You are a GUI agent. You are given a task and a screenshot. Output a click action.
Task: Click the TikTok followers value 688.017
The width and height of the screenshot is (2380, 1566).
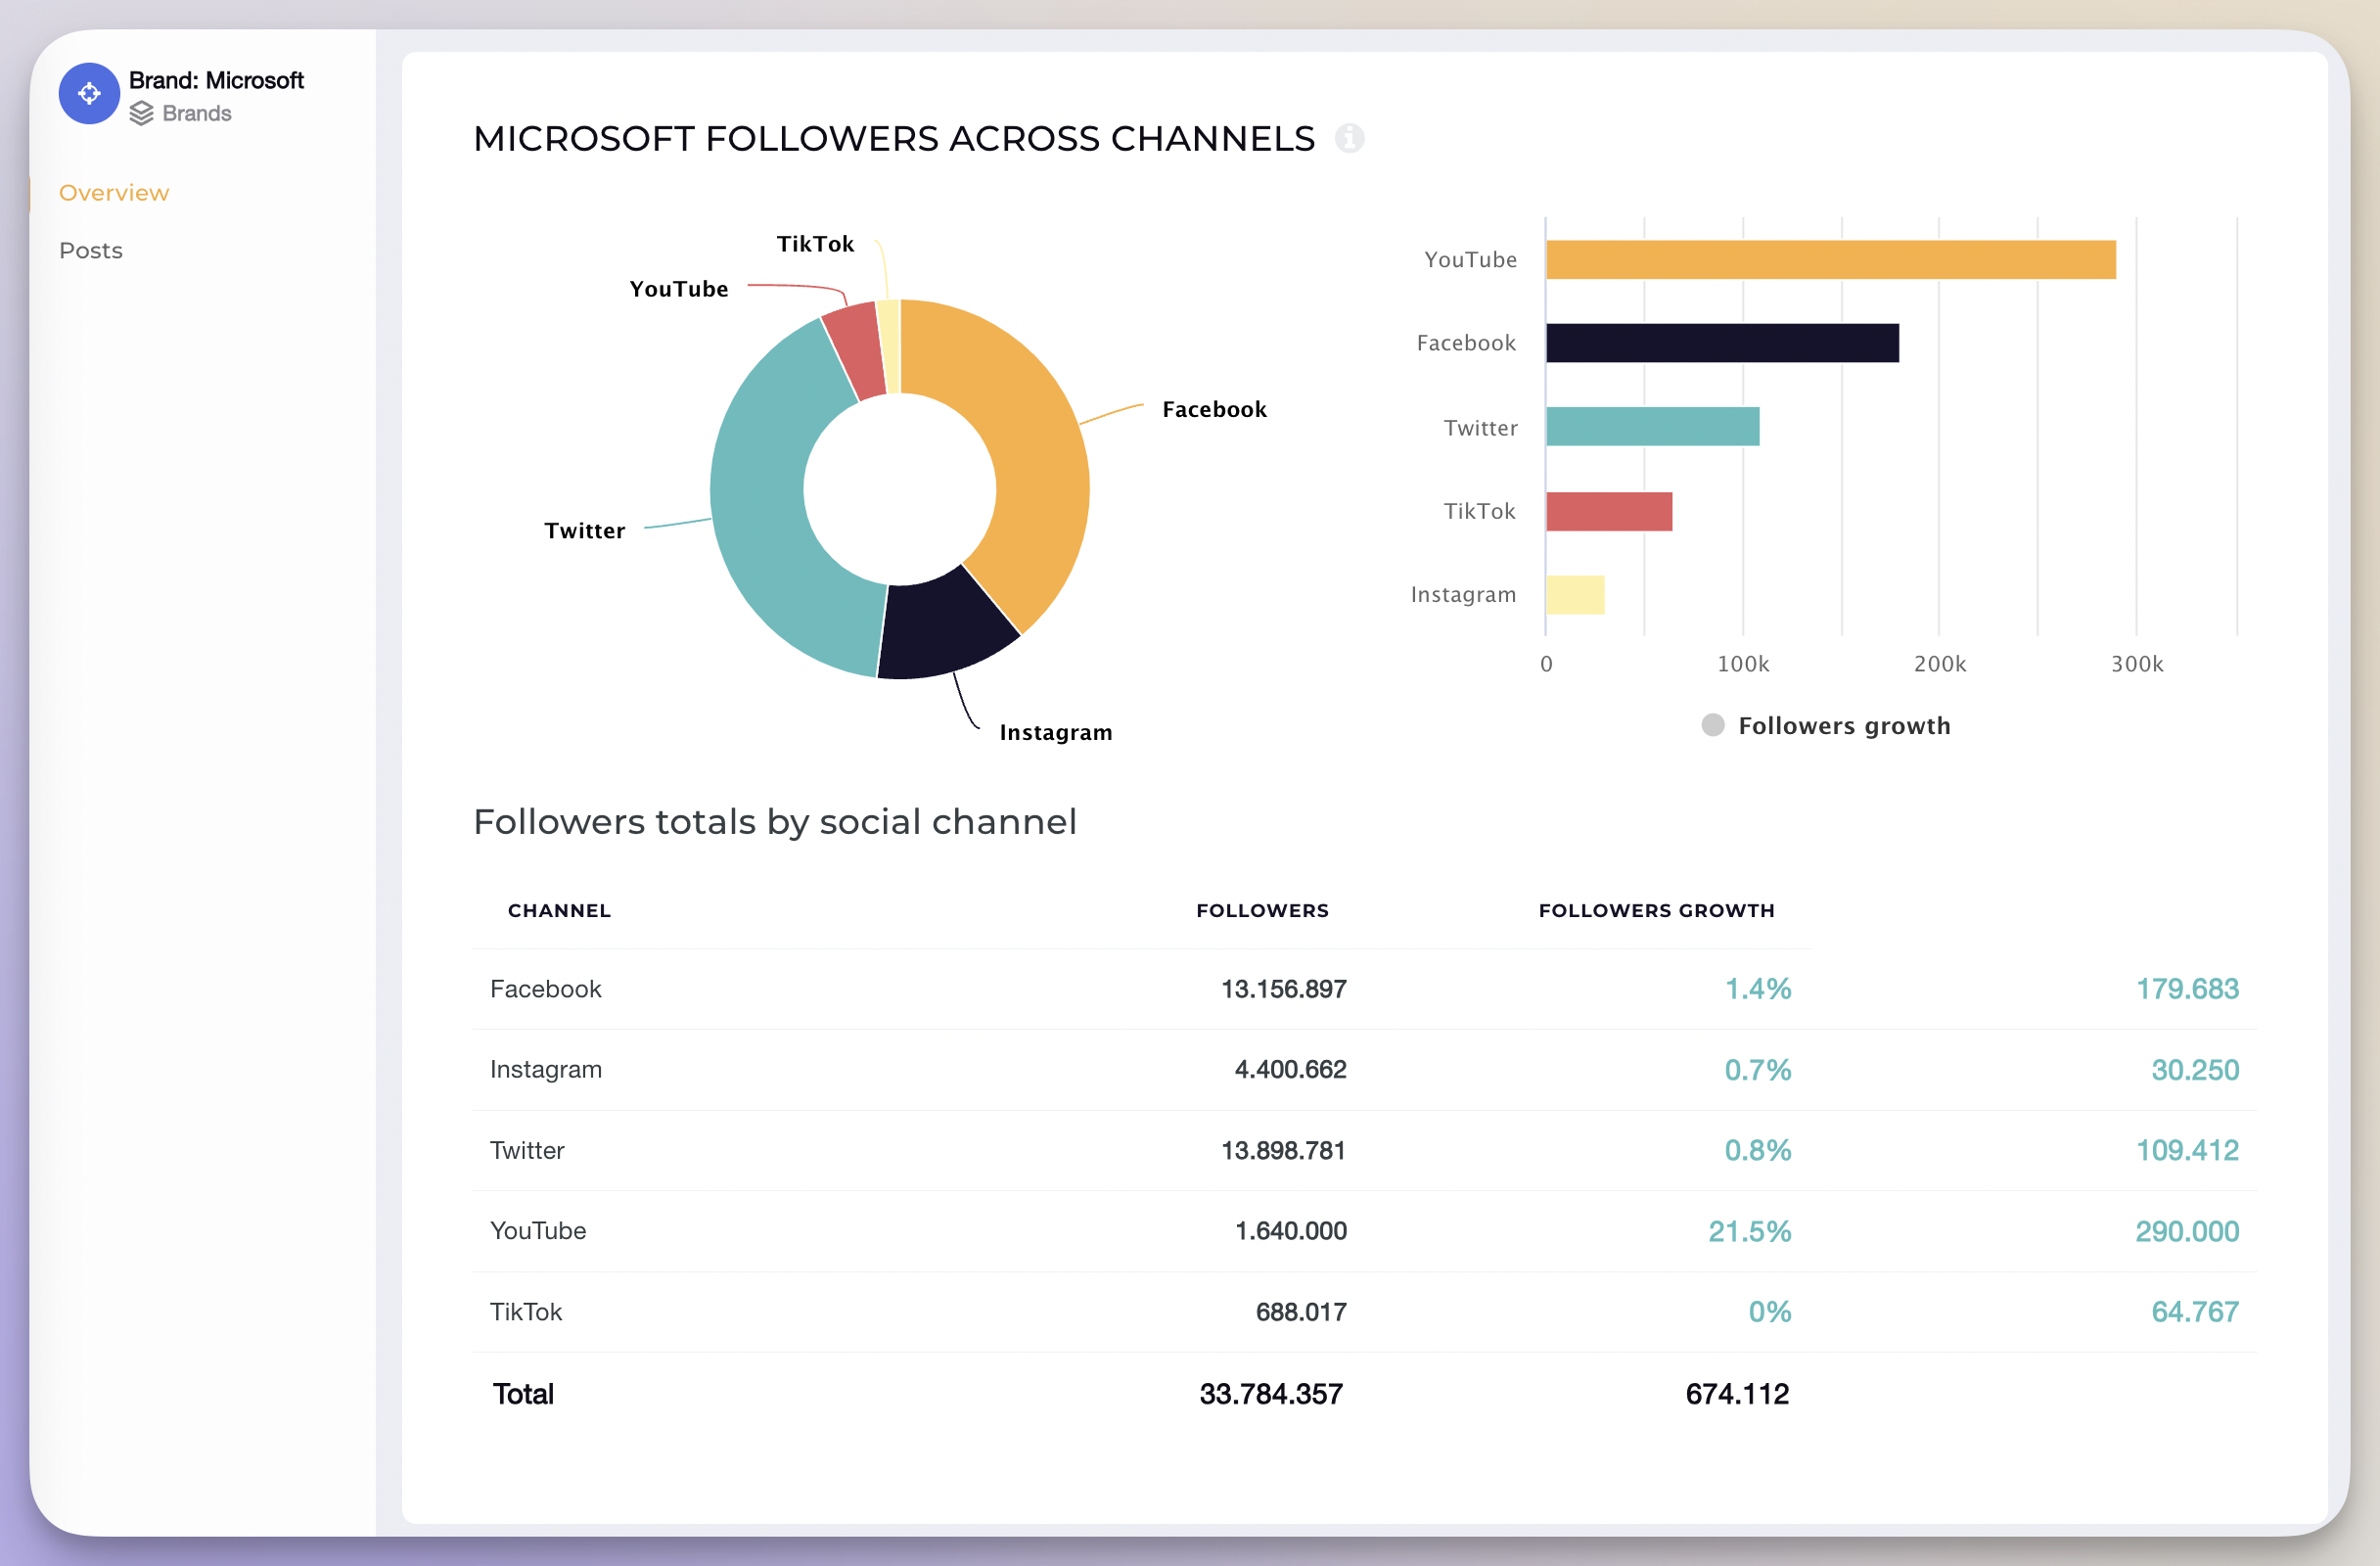(1301, 1312)
